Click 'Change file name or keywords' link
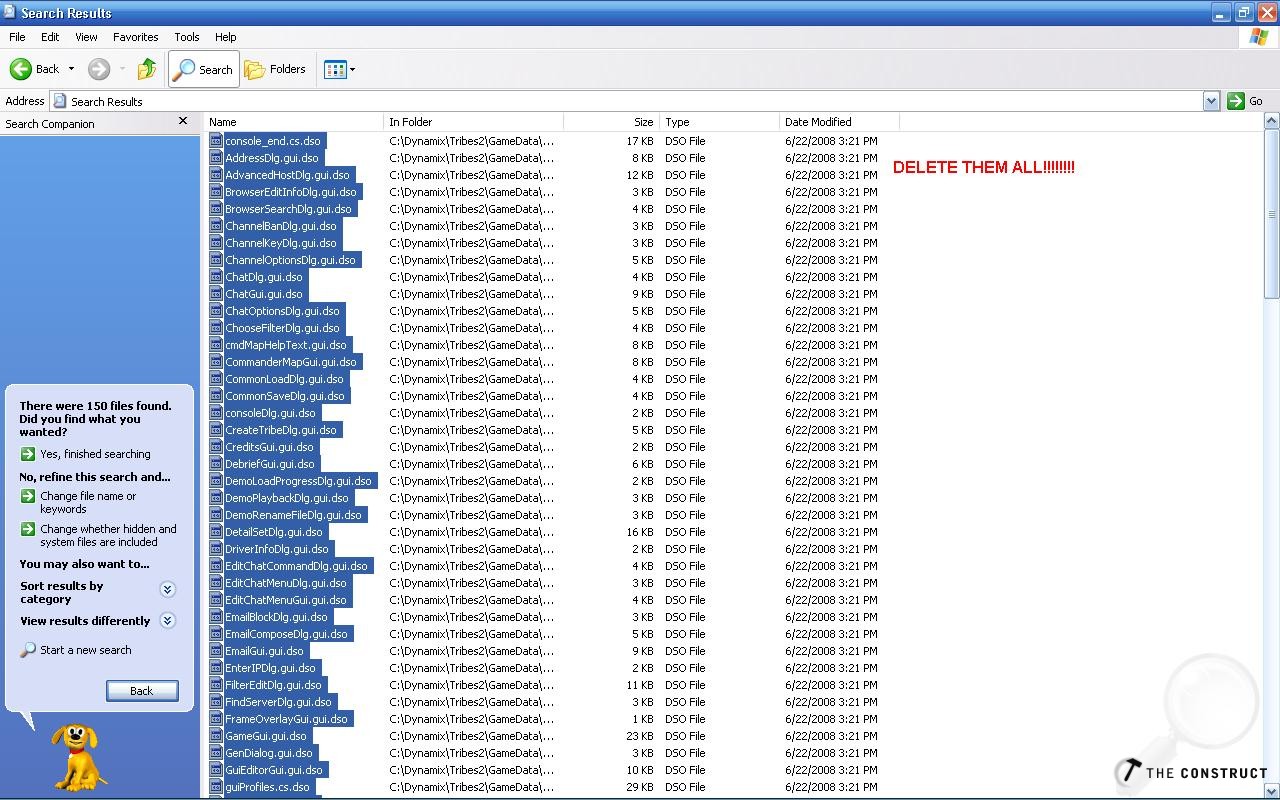The width and height of the screenshot is (1280, 800). (x=88, y=502)
